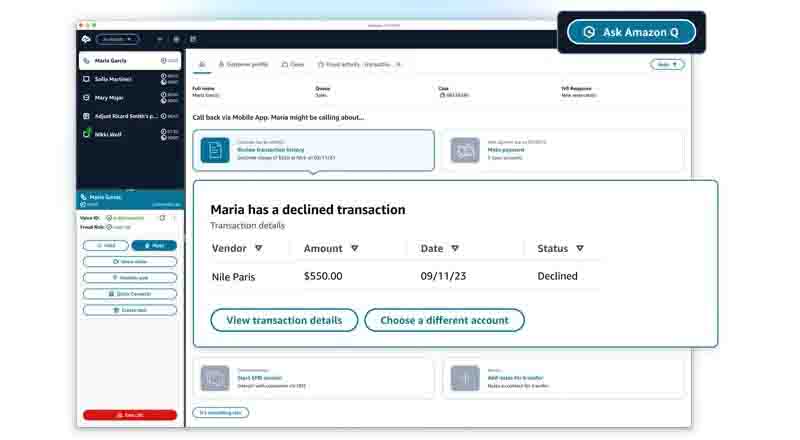Open the Amazon Connect cloud logo
This screenshot has height=440, width=800.
coord(86,39)
